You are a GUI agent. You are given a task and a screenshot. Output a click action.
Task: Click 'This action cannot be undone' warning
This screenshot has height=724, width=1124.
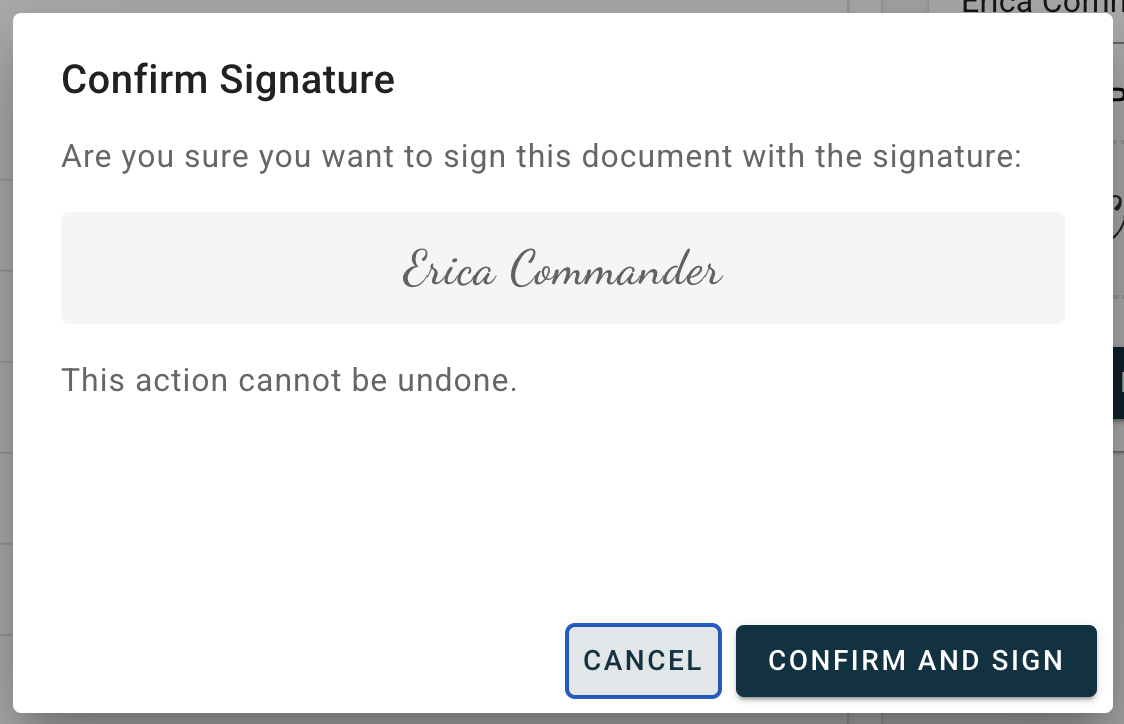[289, 381]
